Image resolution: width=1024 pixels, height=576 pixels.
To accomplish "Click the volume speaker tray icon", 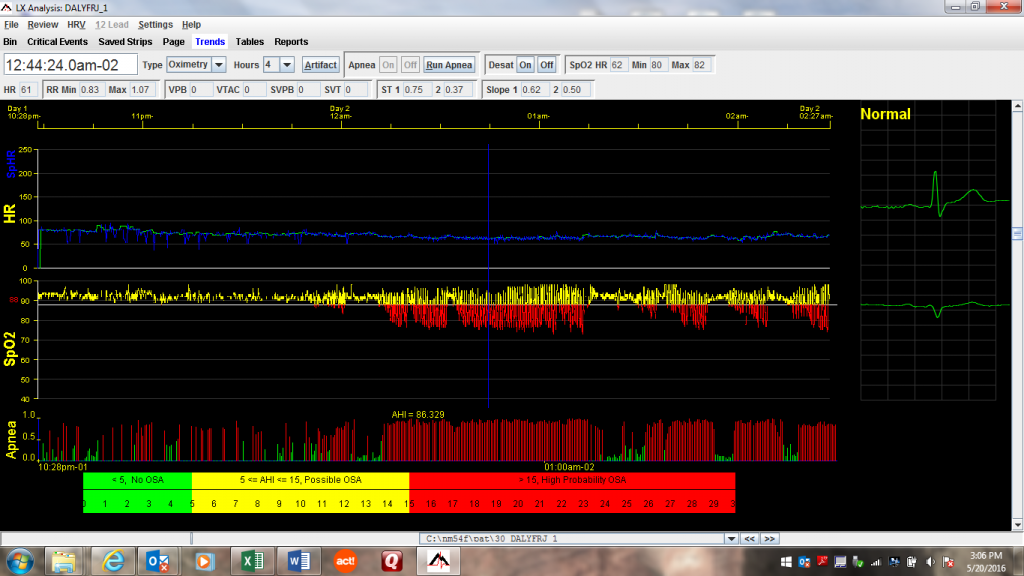I will tap(930, 562).
